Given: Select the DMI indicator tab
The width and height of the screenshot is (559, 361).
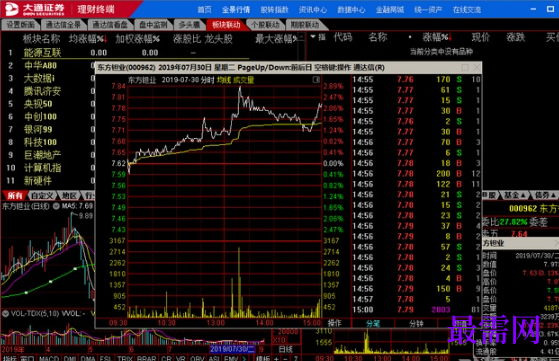Looking at the screenshot, I should [69, 358].
